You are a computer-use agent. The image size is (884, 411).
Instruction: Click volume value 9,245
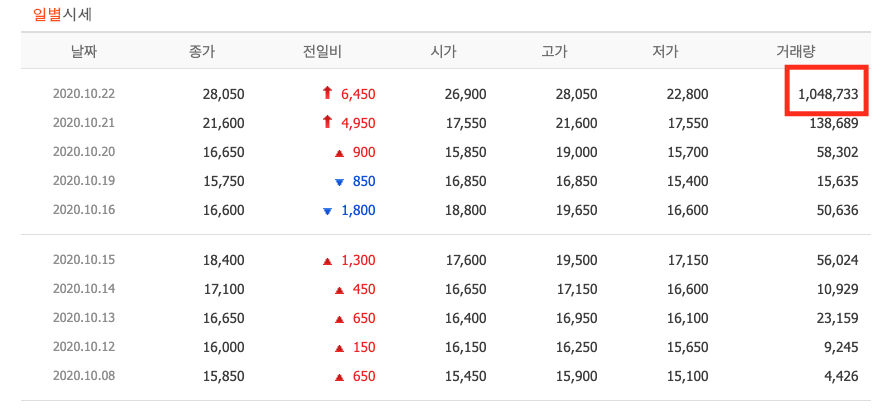pos(842,347)
